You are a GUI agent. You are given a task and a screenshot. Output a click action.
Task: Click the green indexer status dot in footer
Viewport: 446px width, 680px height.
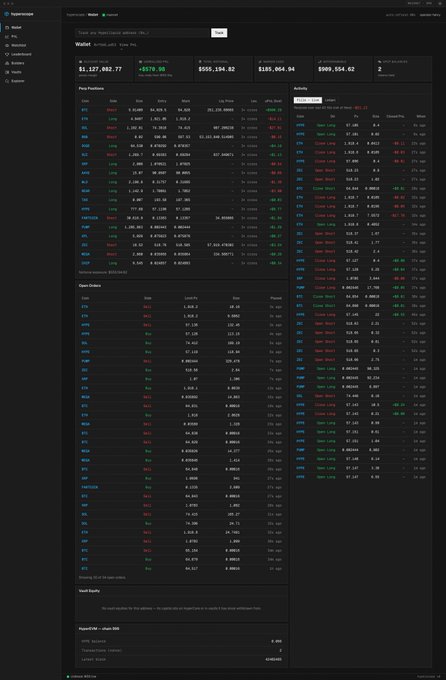[68, 676]
